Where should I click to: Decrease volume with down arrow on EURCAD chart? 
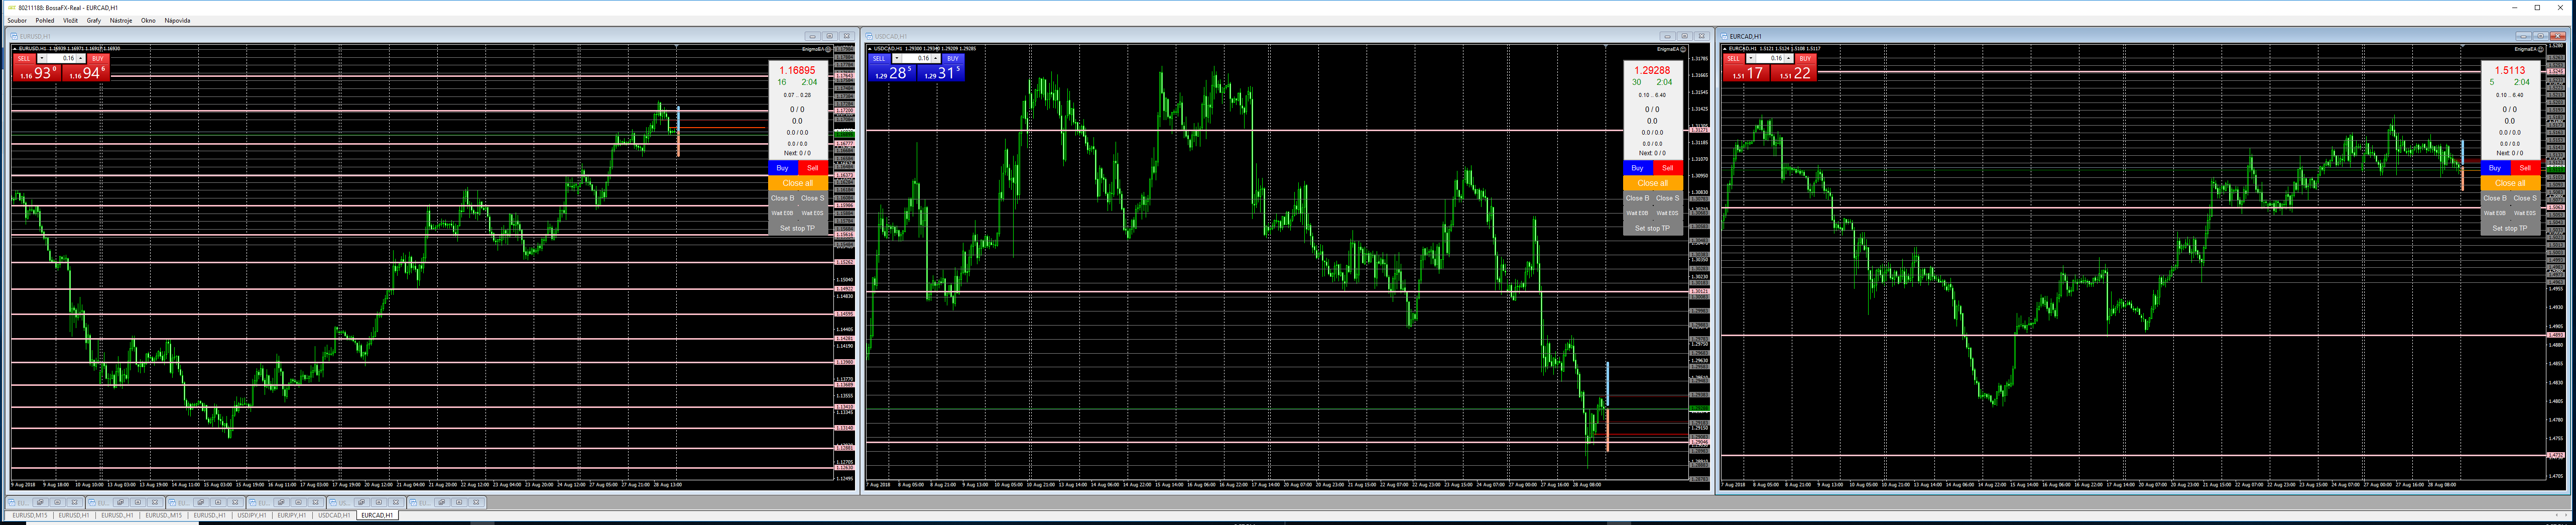pyautogui.click(x=1751, y=58)
